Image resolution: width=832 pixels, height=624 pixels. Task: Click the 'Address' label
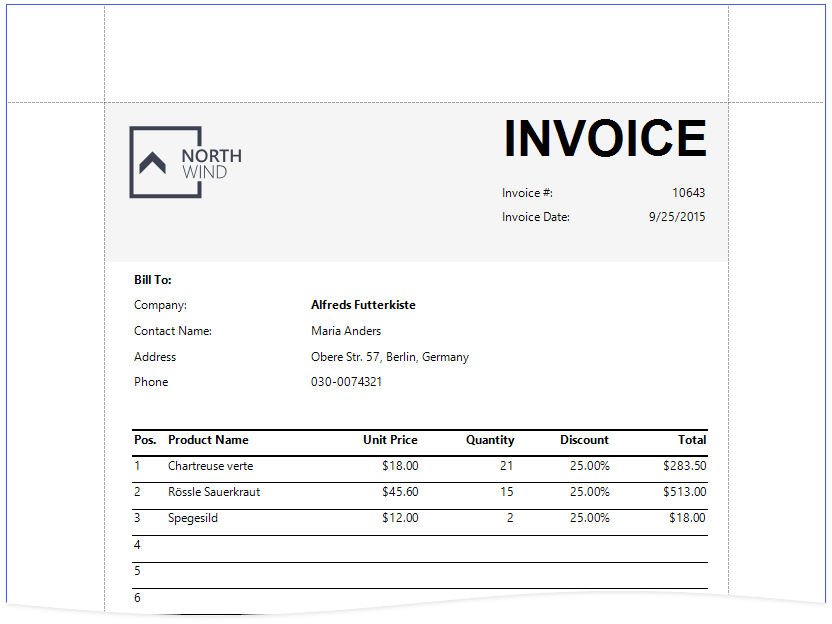coord(155,357)
